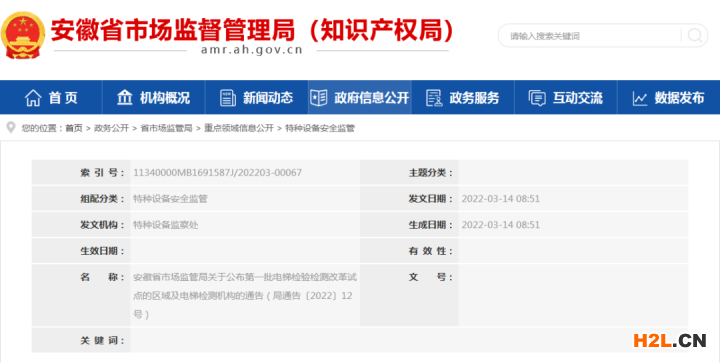The width and height of the screenshot is (720, 363).
Task: Click the building icon beside 机构概况
Action: (x=124, y=97)
